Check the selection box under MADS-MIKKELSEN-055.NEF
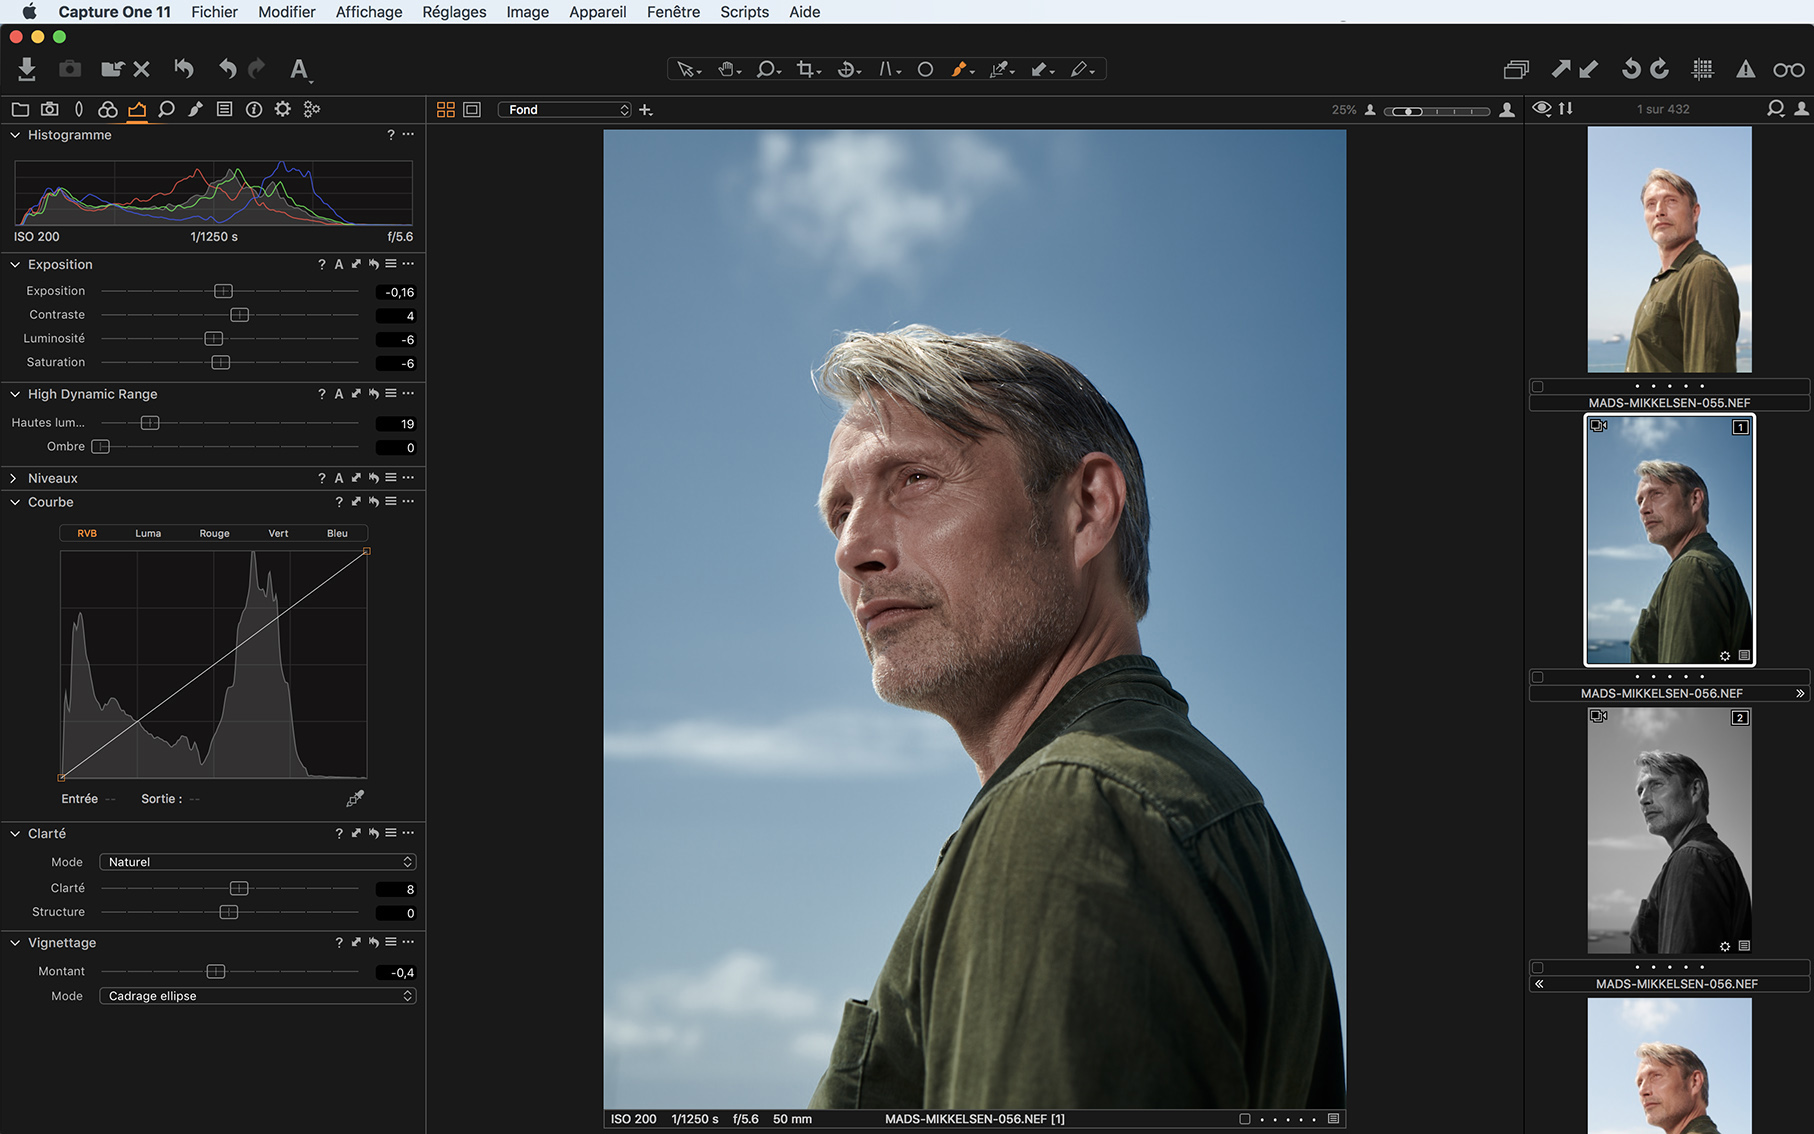The width and height of the screenshot is (1814, 1134). (x=1537, y=384)
